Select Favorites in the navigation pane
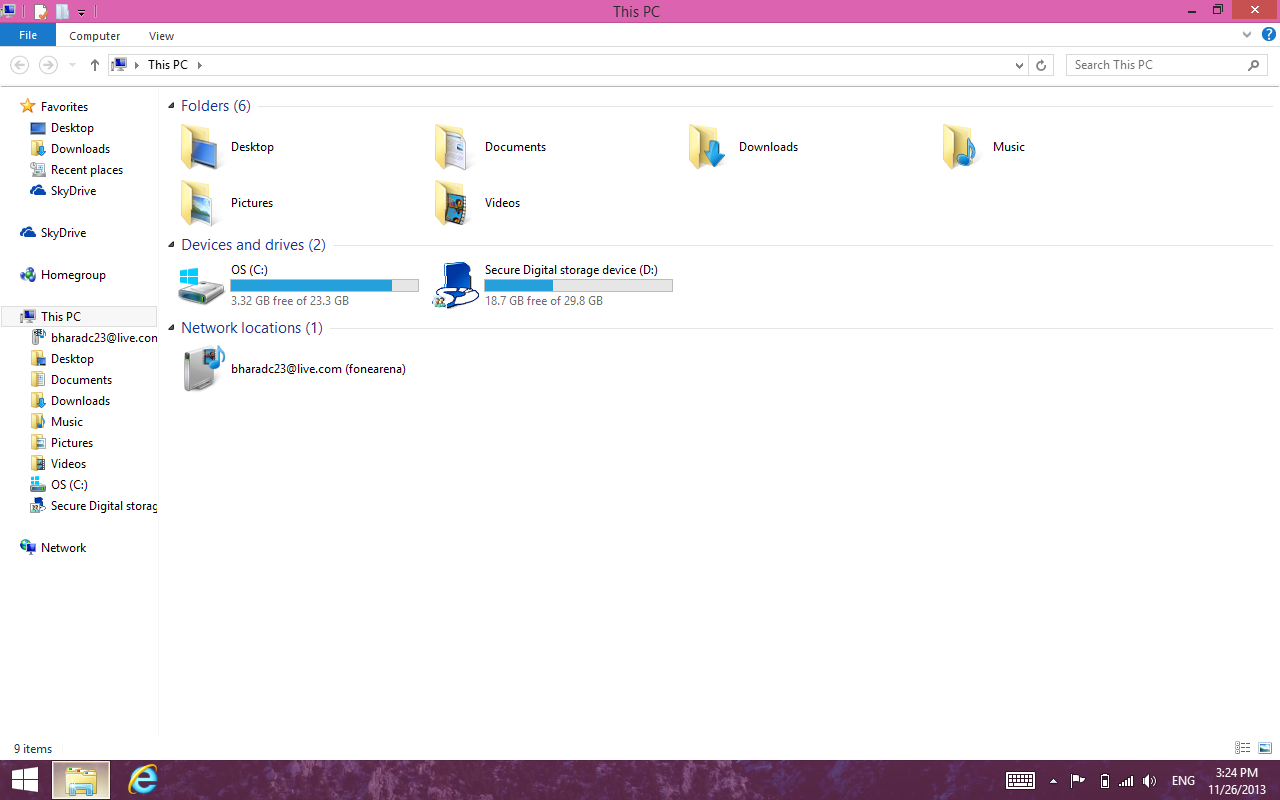 click(x=64, y=107)
